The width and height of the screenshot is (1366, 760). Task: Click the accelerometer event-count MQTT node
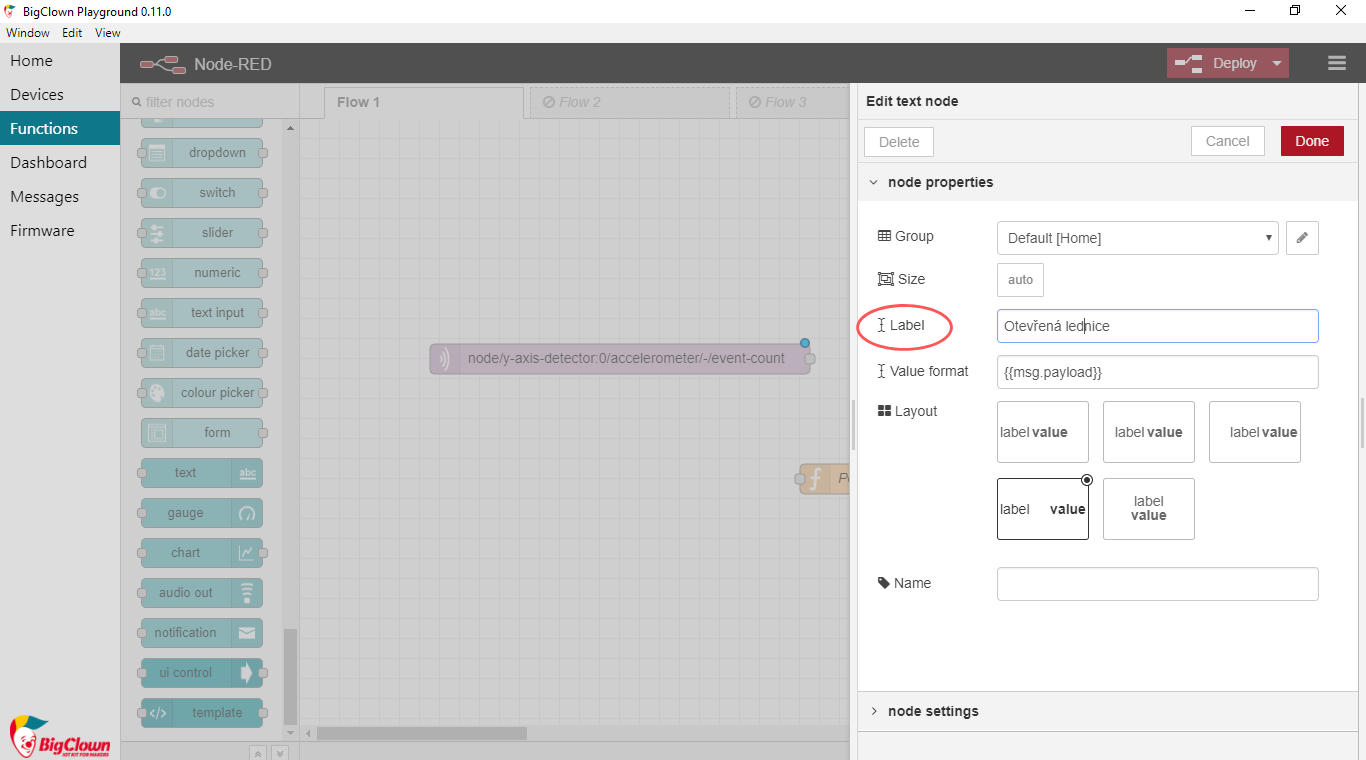coord(620,359)
